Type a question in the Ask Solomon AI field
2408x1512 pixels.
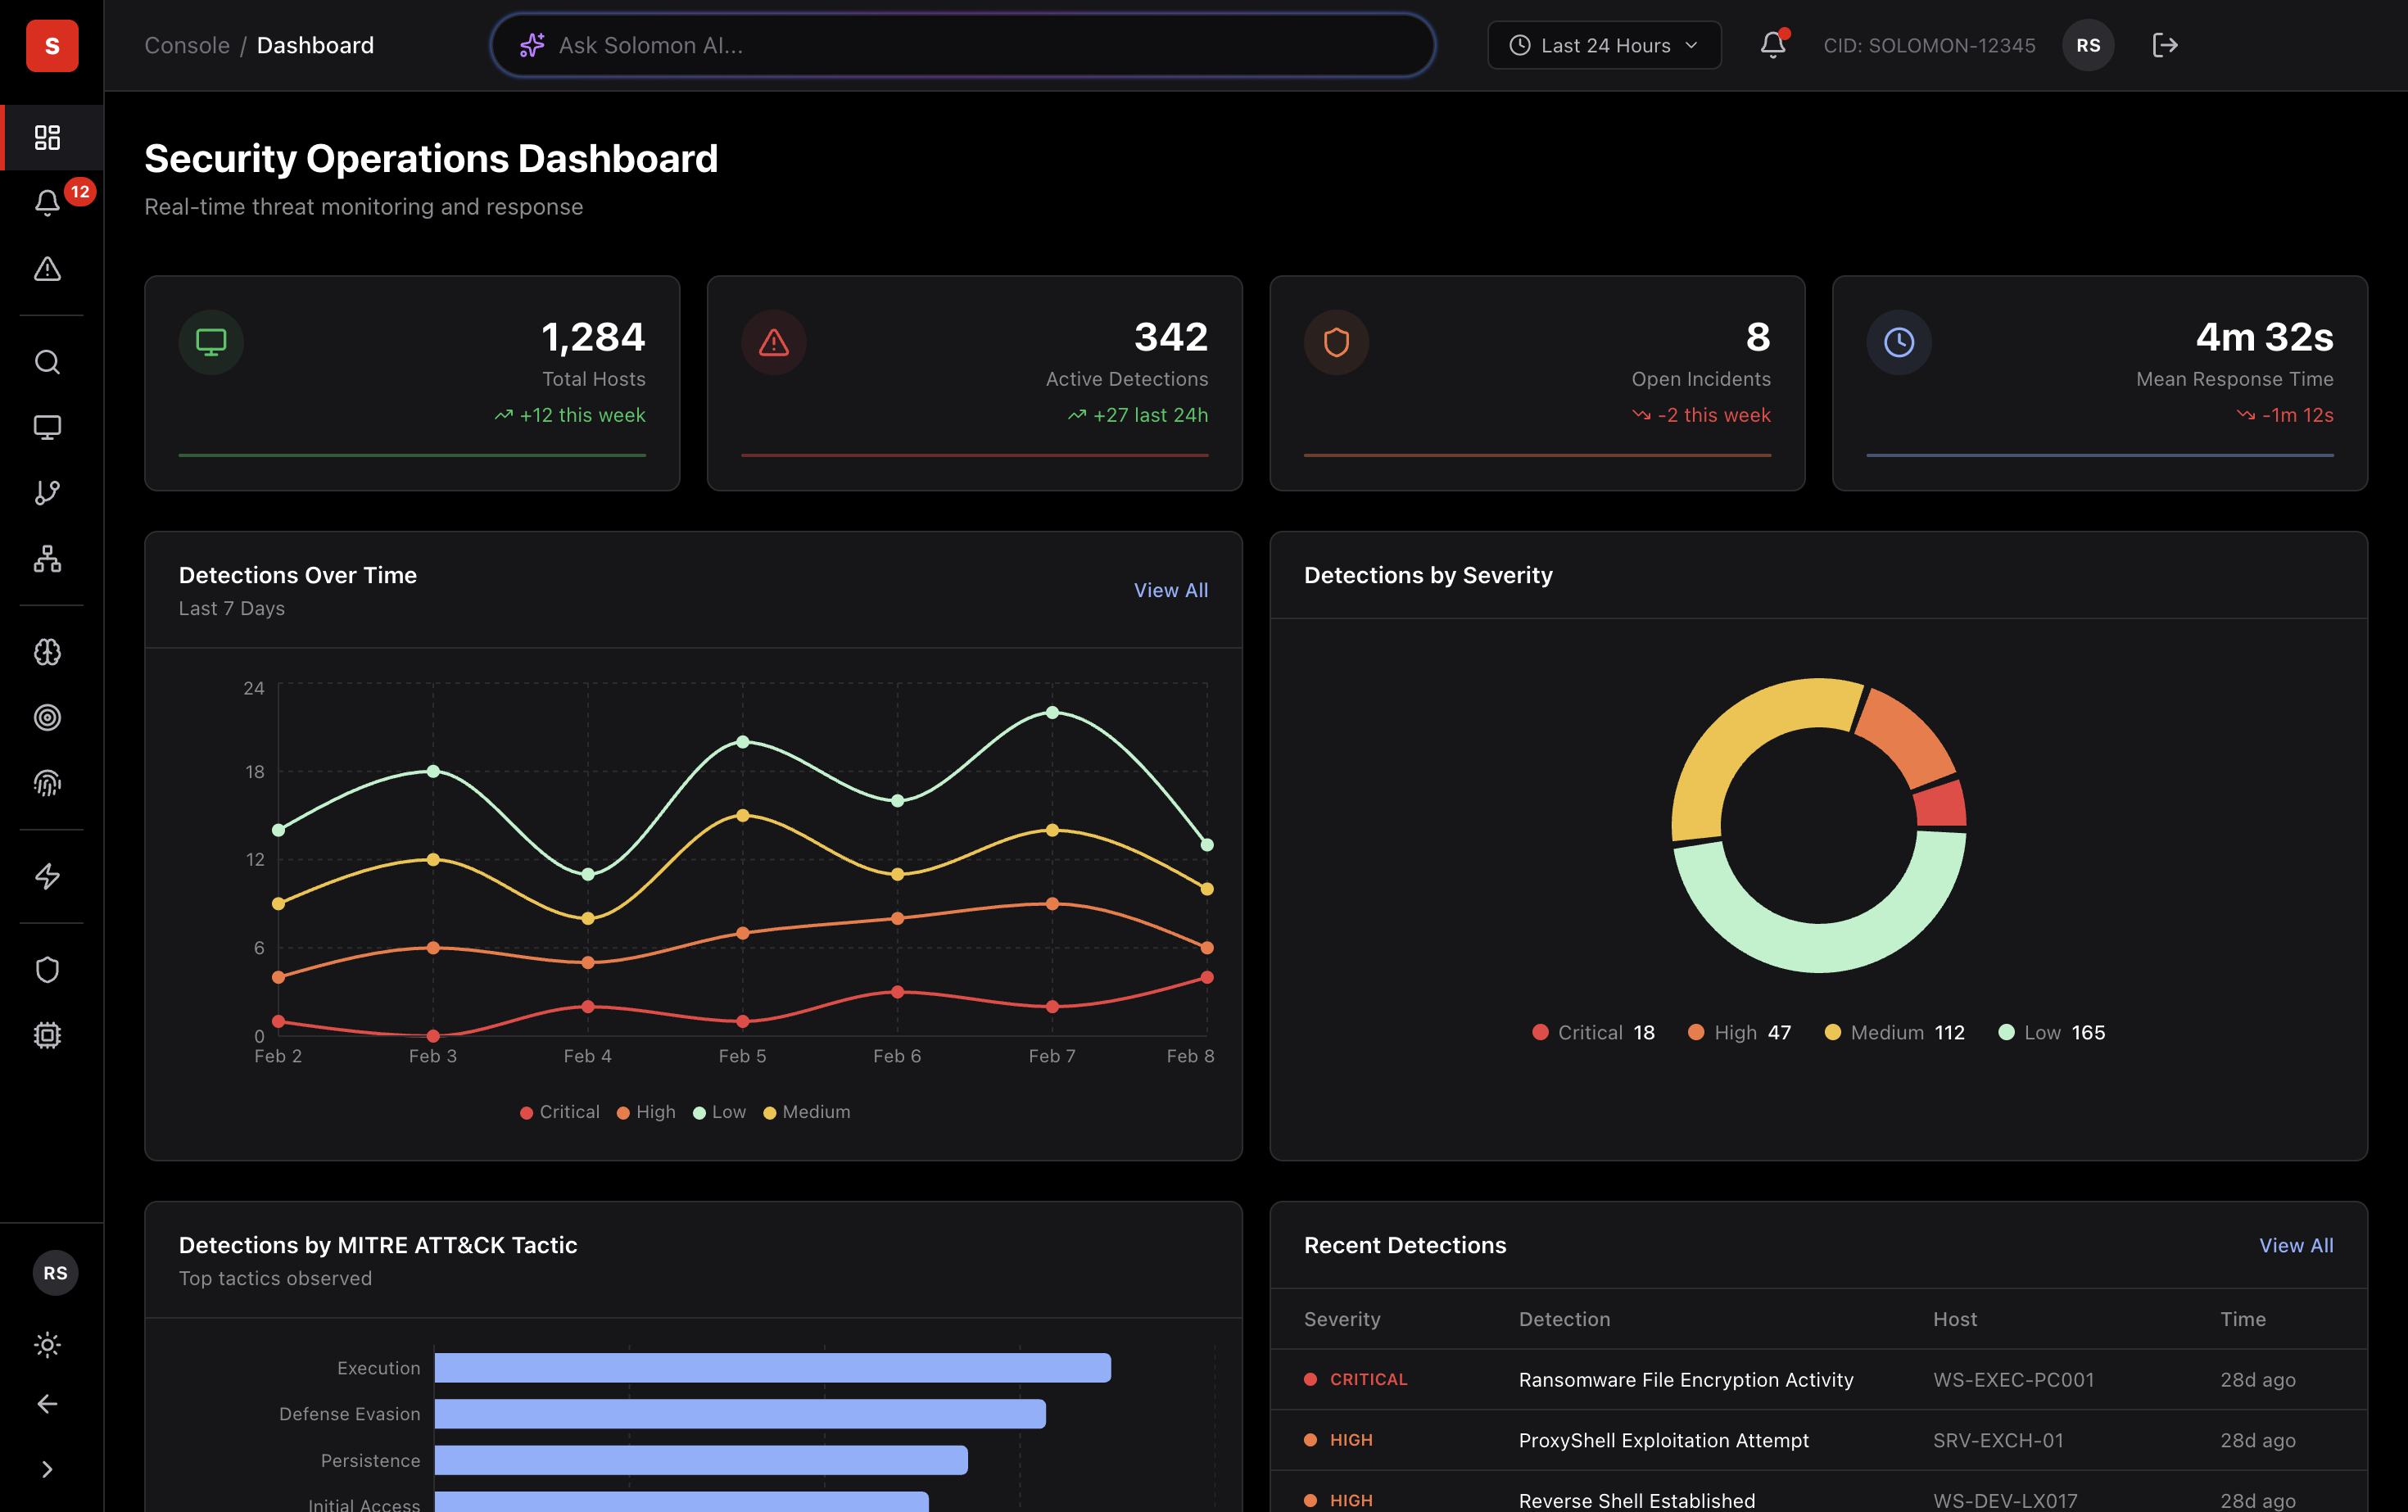tap(960, 45)
